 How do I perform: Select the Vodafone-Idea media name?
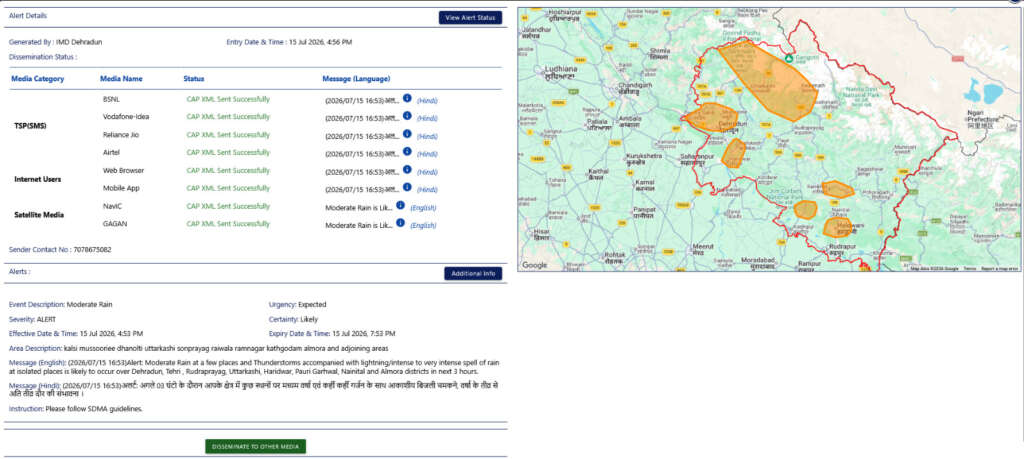[x=126, y=117]
